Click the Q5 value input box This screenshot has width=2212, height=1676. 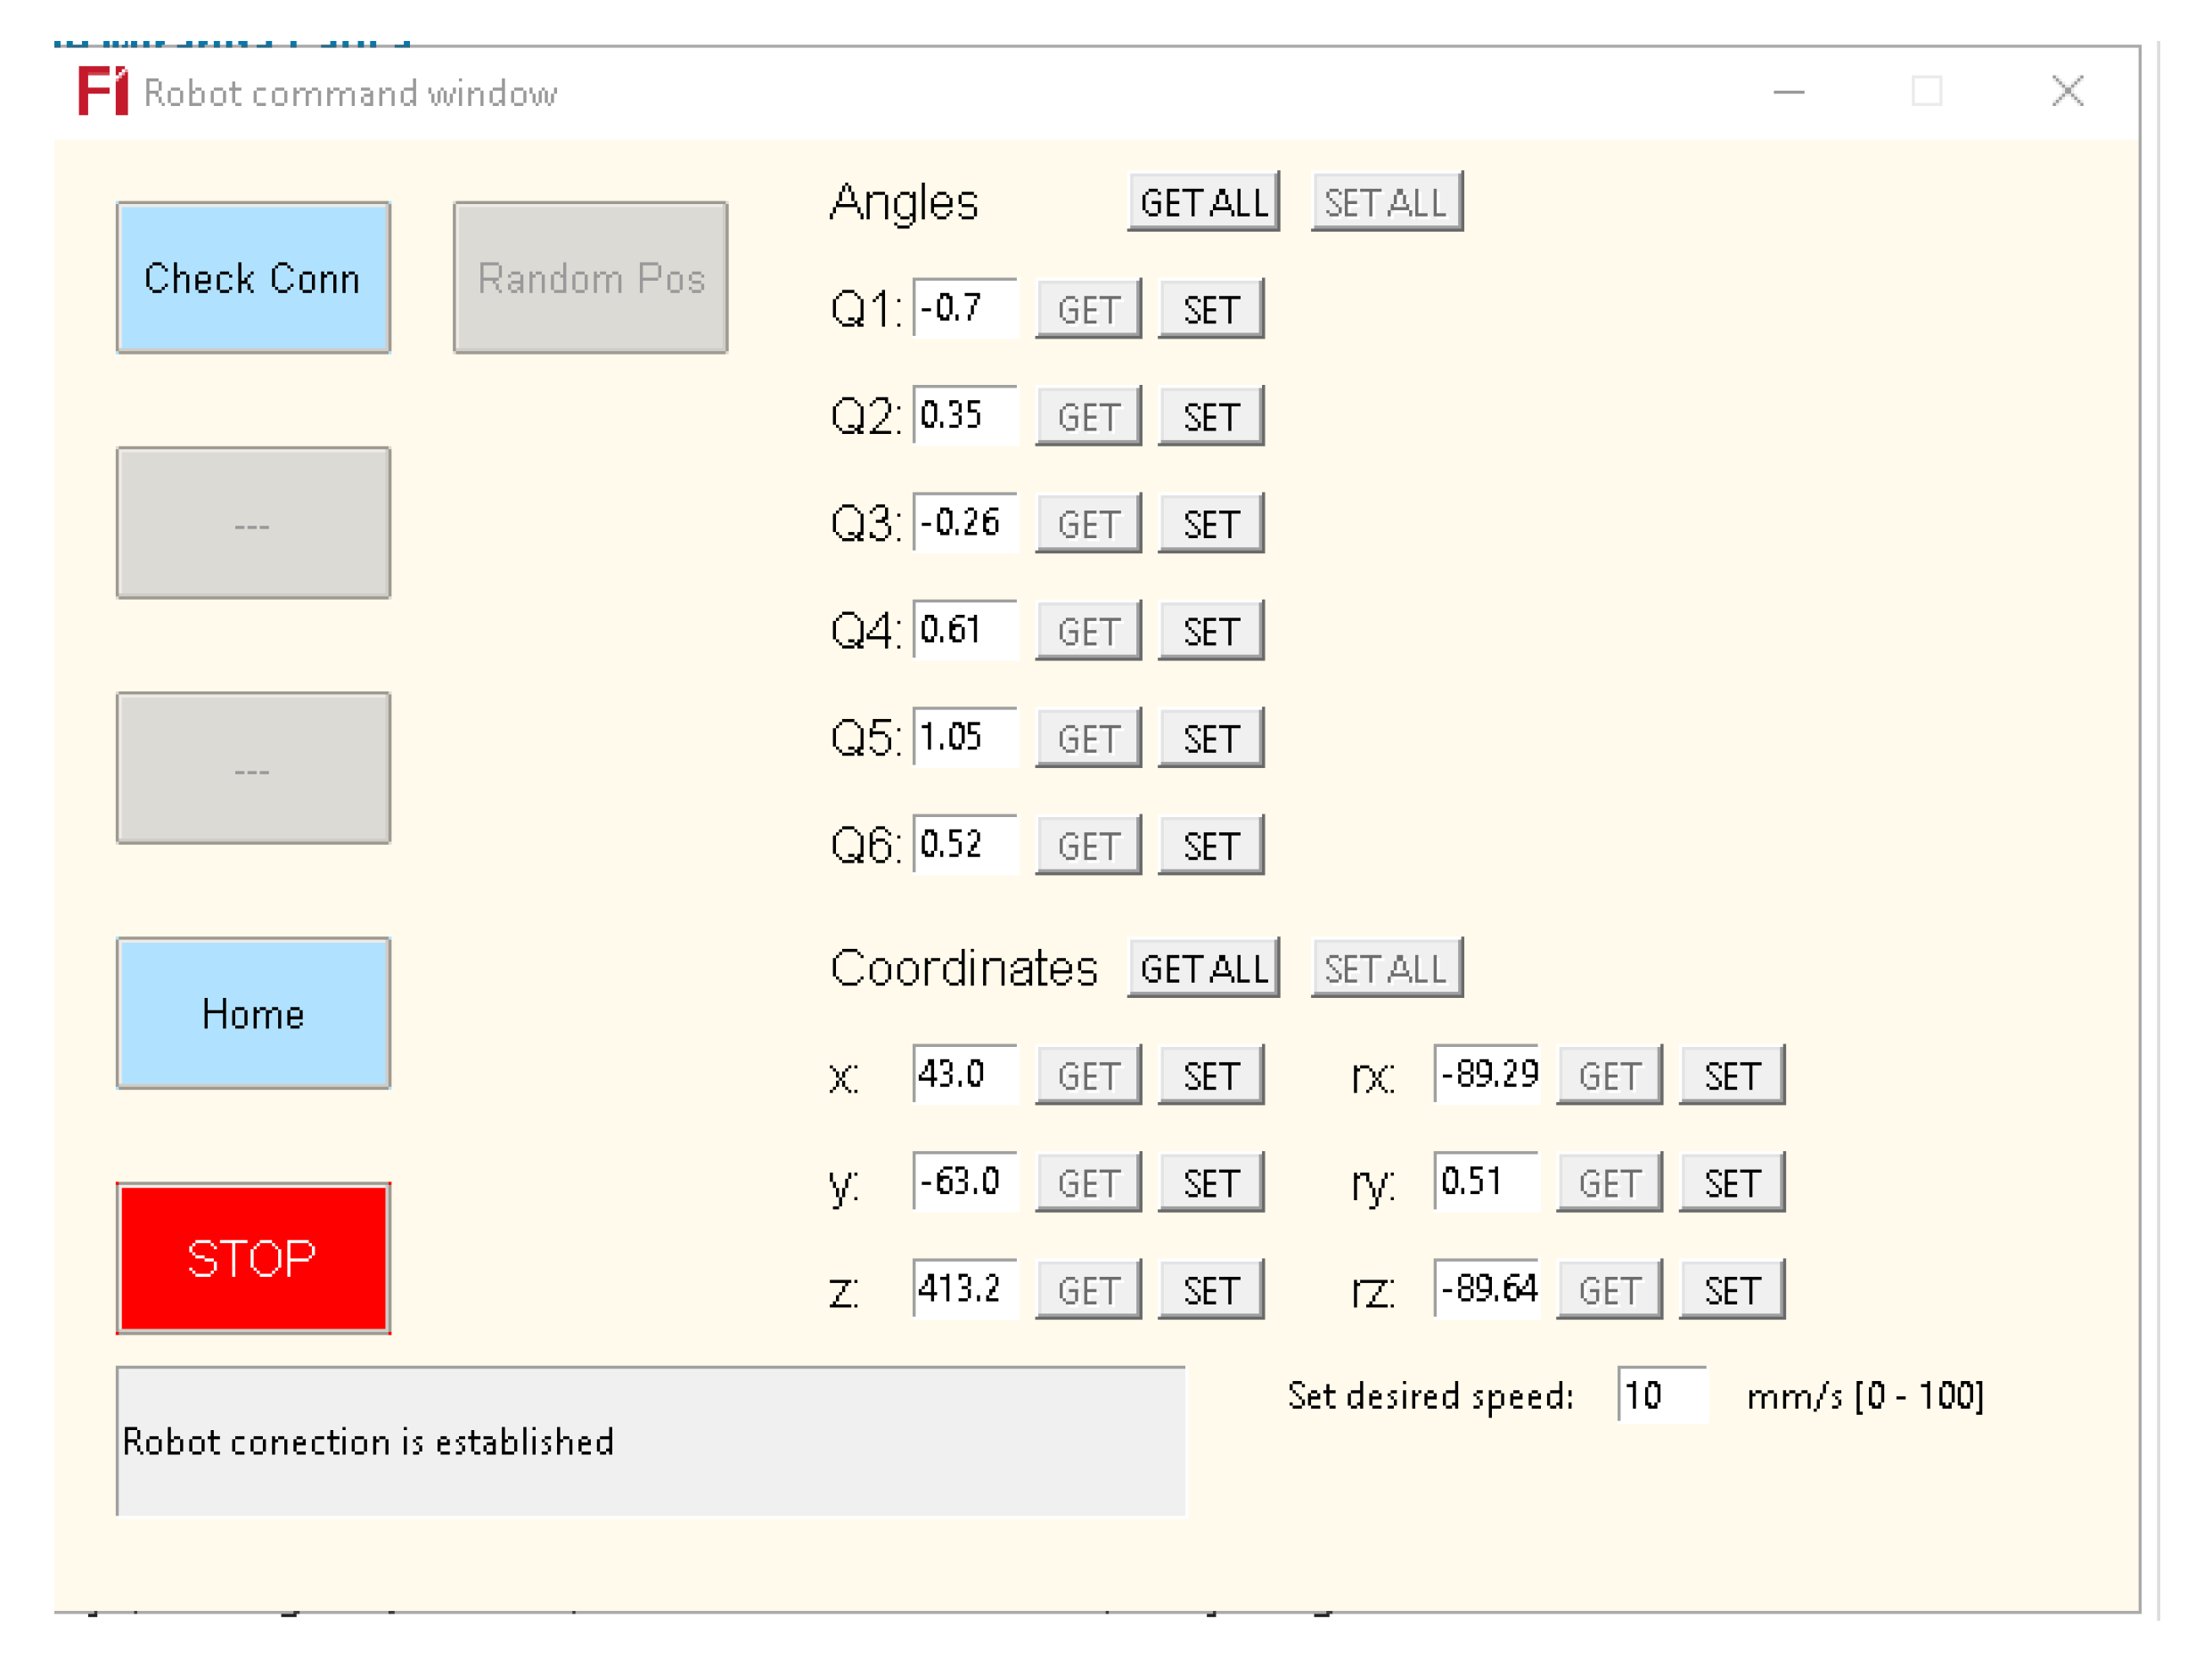point(964,738)
